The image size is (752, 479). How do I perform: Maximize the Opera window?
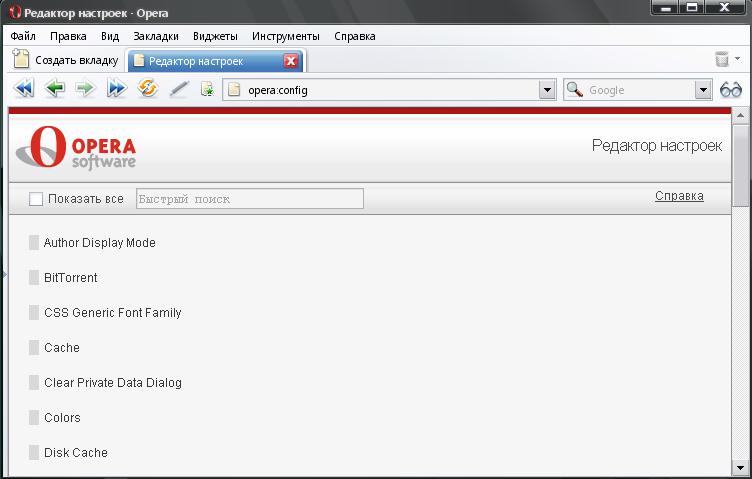(x=692, y=7)
